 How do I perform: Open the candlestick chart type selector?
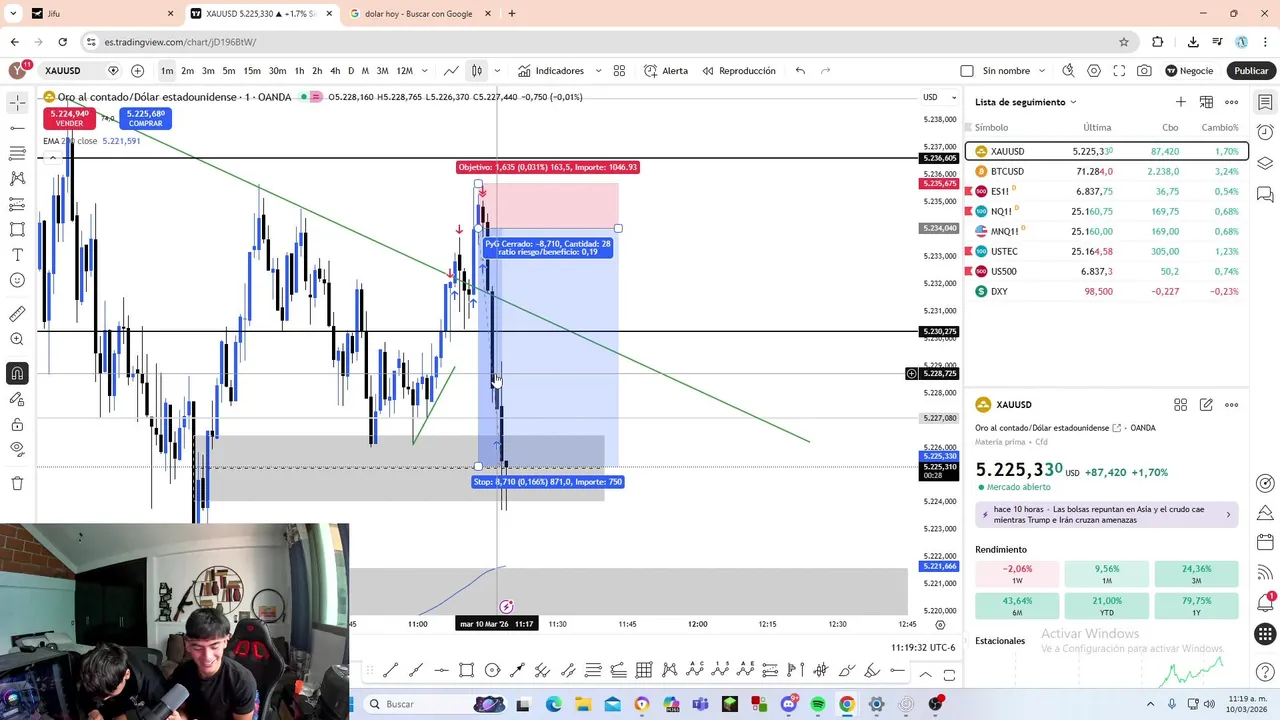(x=477, y=71)
